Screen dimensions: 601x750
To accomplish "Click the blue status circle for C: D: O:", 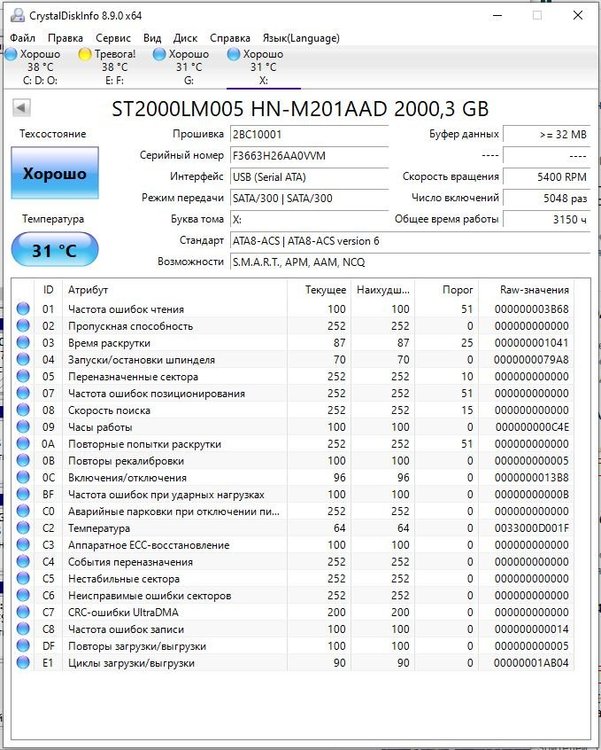I will [11, 55].
